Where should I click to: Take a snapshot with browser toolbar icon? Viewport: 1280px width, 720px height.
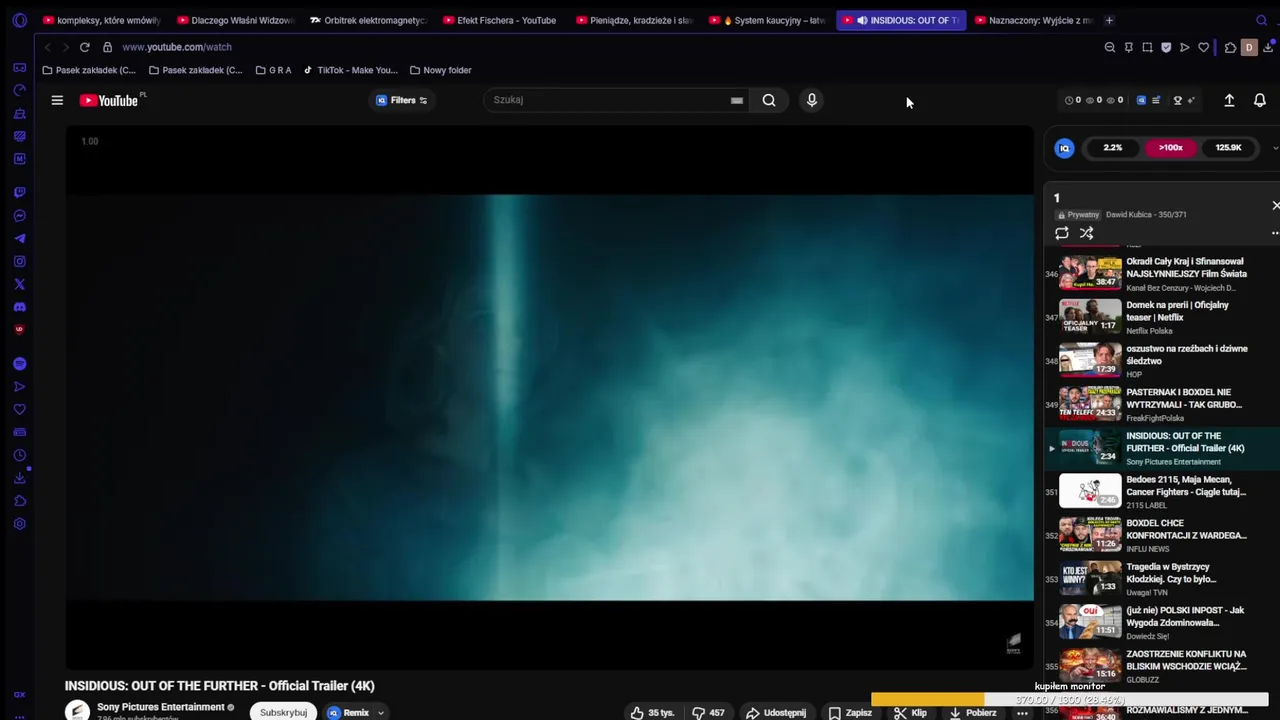click(x=1147, y=47)
